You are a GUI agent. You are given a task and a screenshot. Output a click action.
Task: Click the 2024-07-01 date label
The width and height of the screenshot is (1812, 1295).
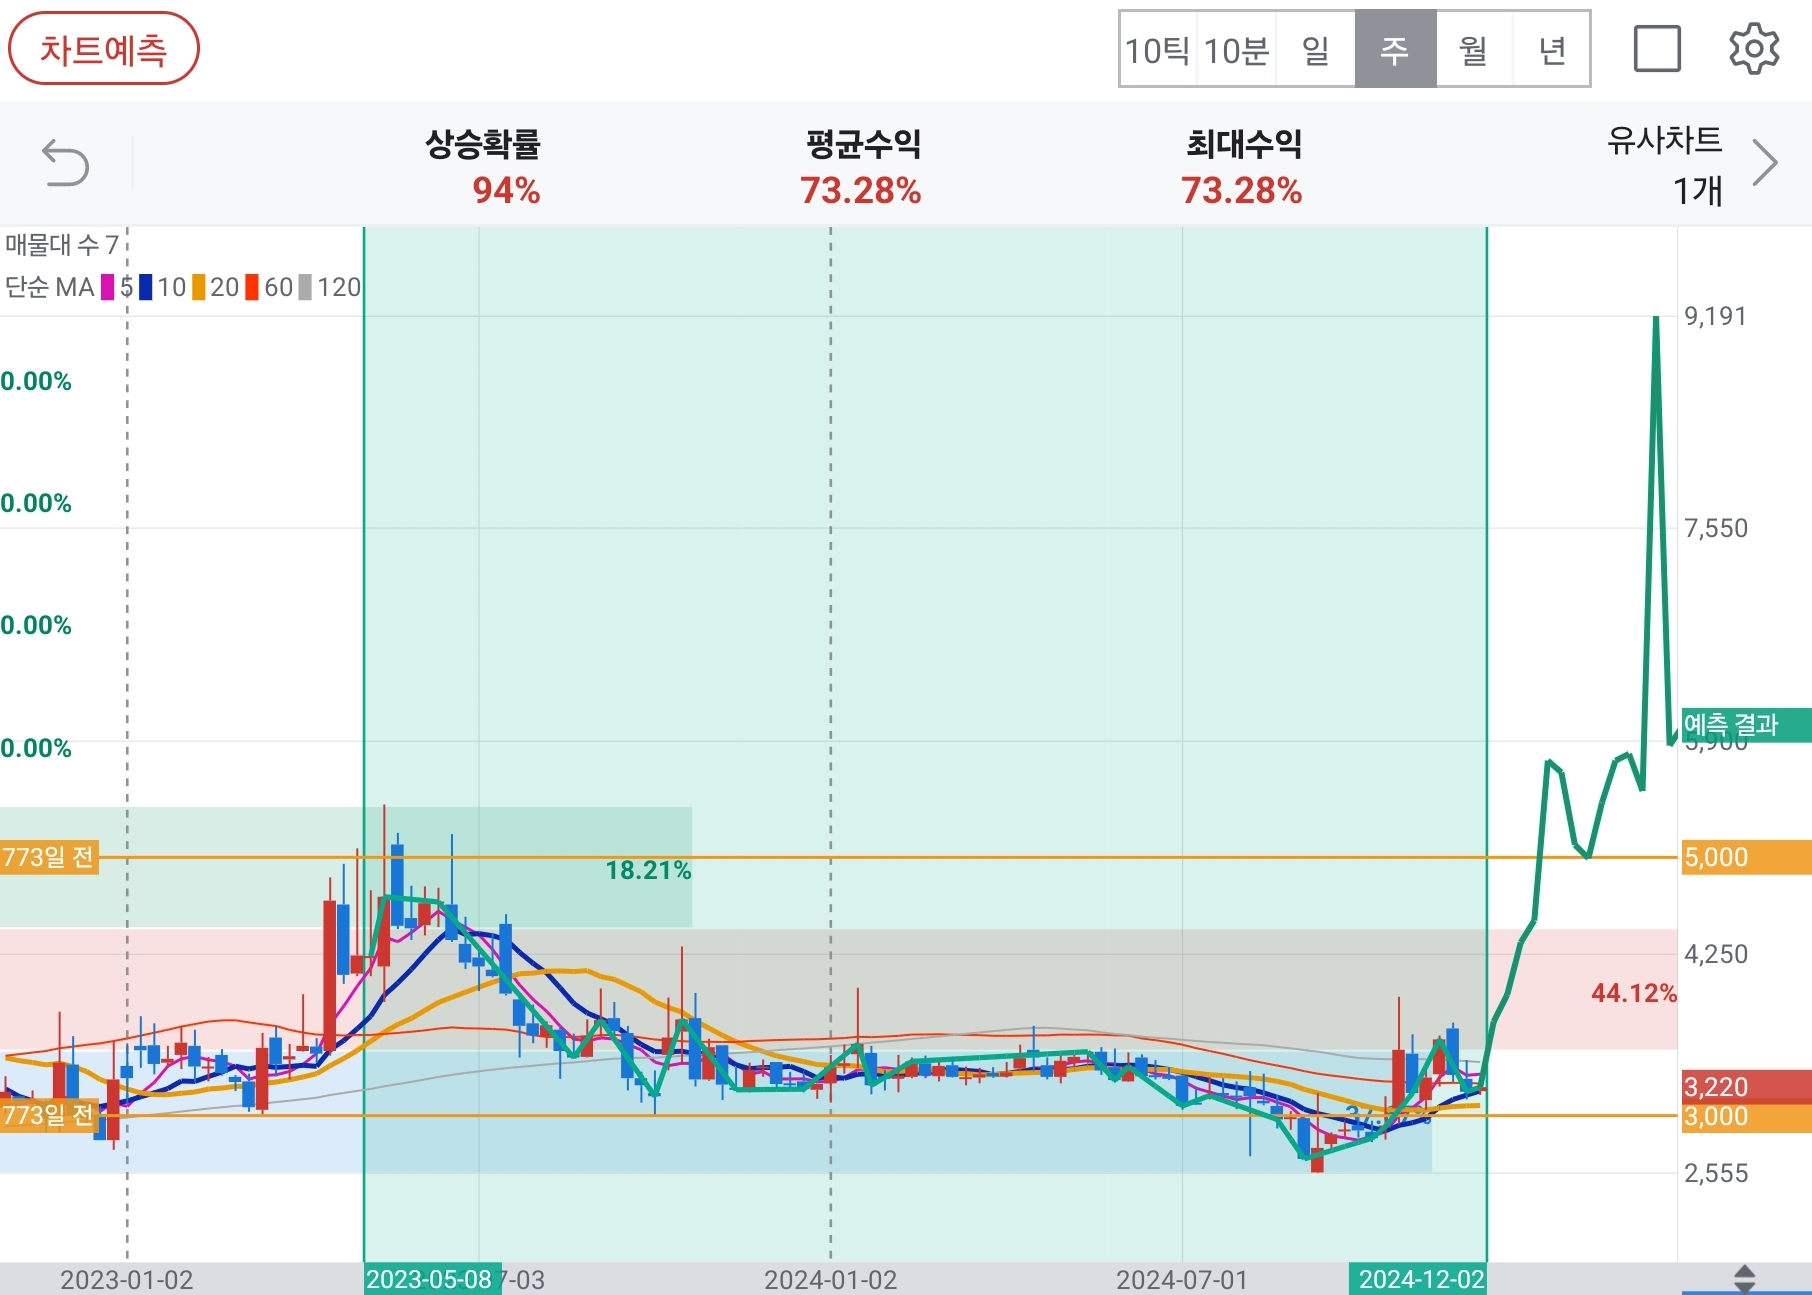[1182, 1280]
